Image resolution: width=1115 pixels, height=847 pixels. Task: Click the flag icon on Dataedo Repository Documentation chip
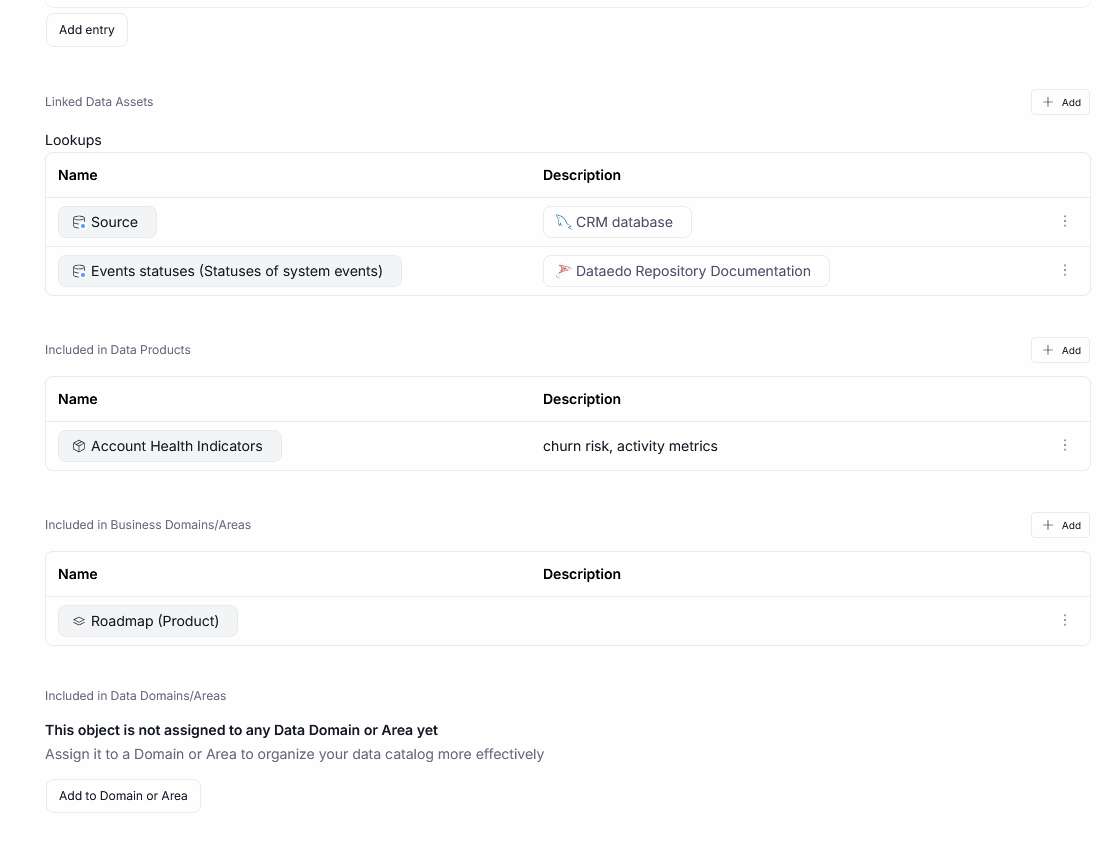(562, 271)
